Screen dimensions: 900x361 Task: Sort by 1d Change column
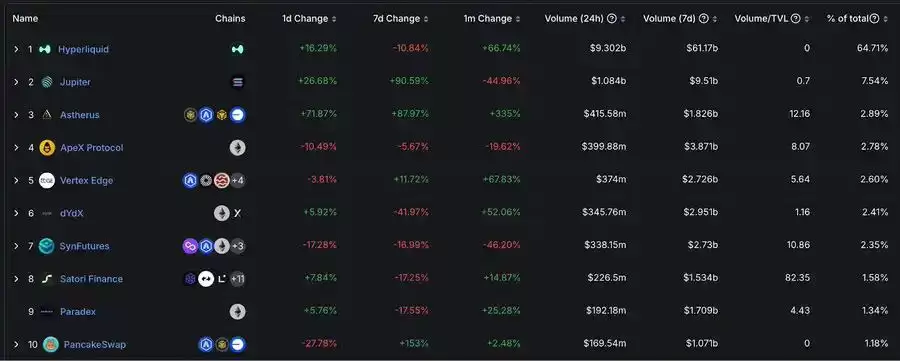tap(309, 18)
